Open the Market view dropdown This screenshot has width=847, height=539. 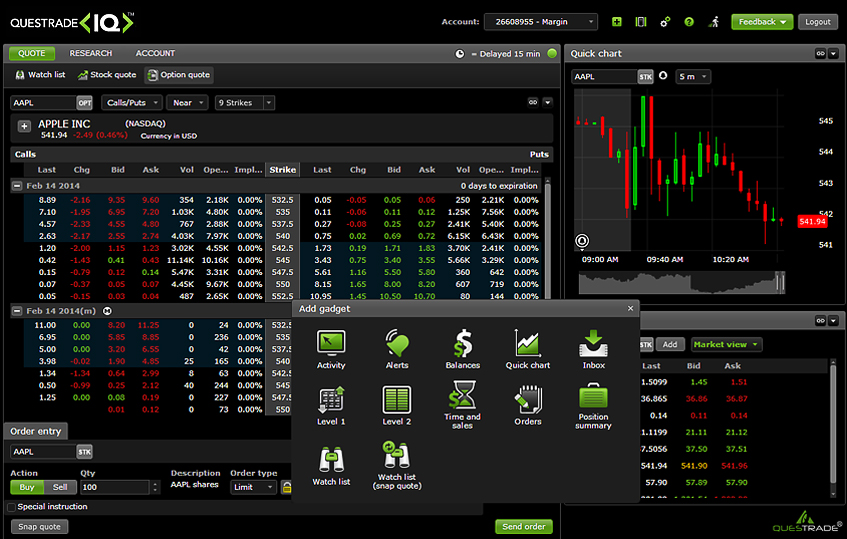[727, 345]
